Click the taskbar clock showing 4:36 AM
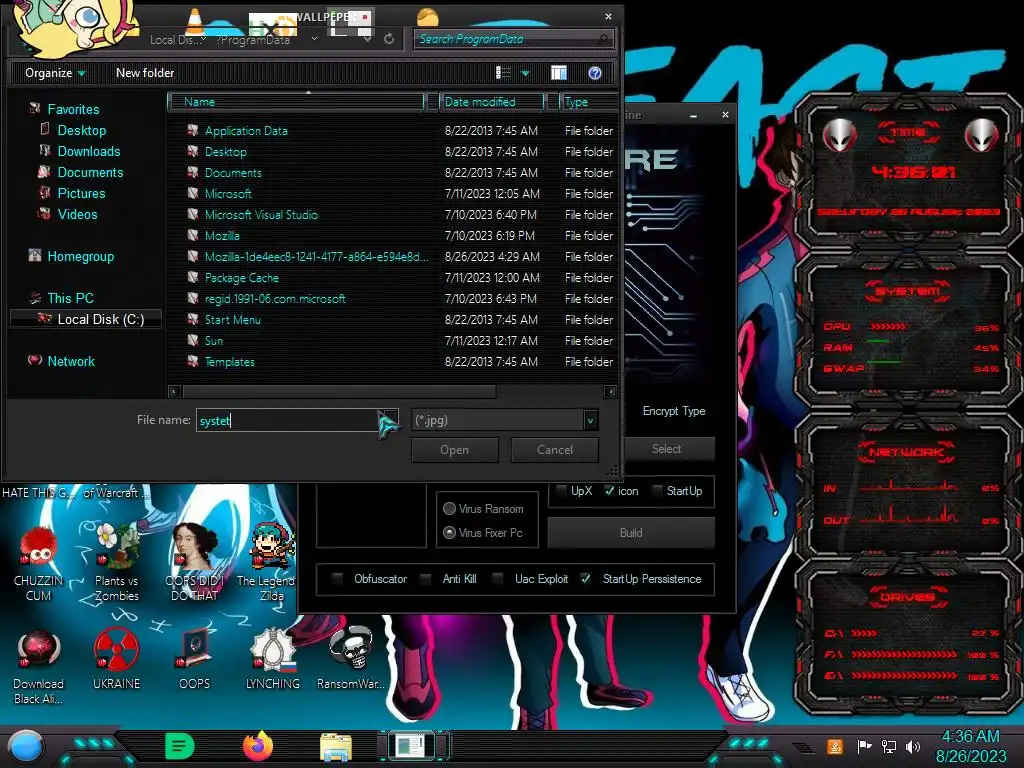1024x768 pixels. 970,746
